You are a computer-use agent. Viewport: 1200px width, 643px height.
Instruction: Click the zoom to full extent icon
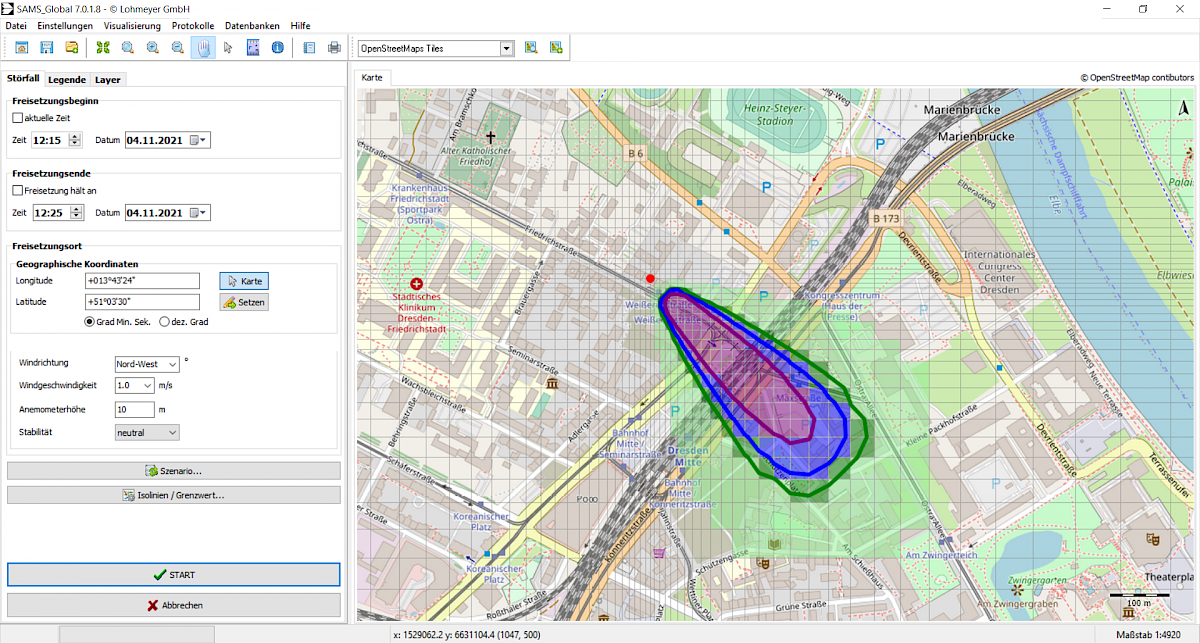[x=102, y=47]
